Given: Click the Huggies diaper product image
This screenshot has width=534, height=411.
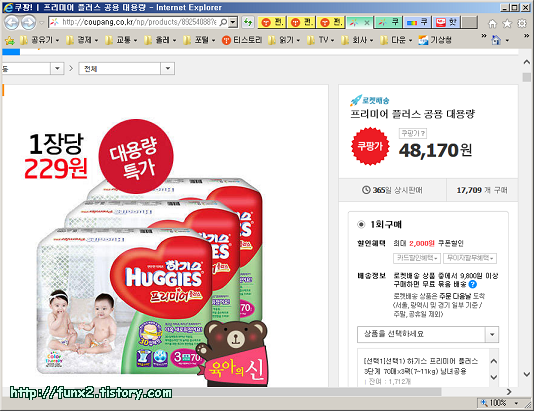Looking at the screenshot, I should (x=150, y=276).
